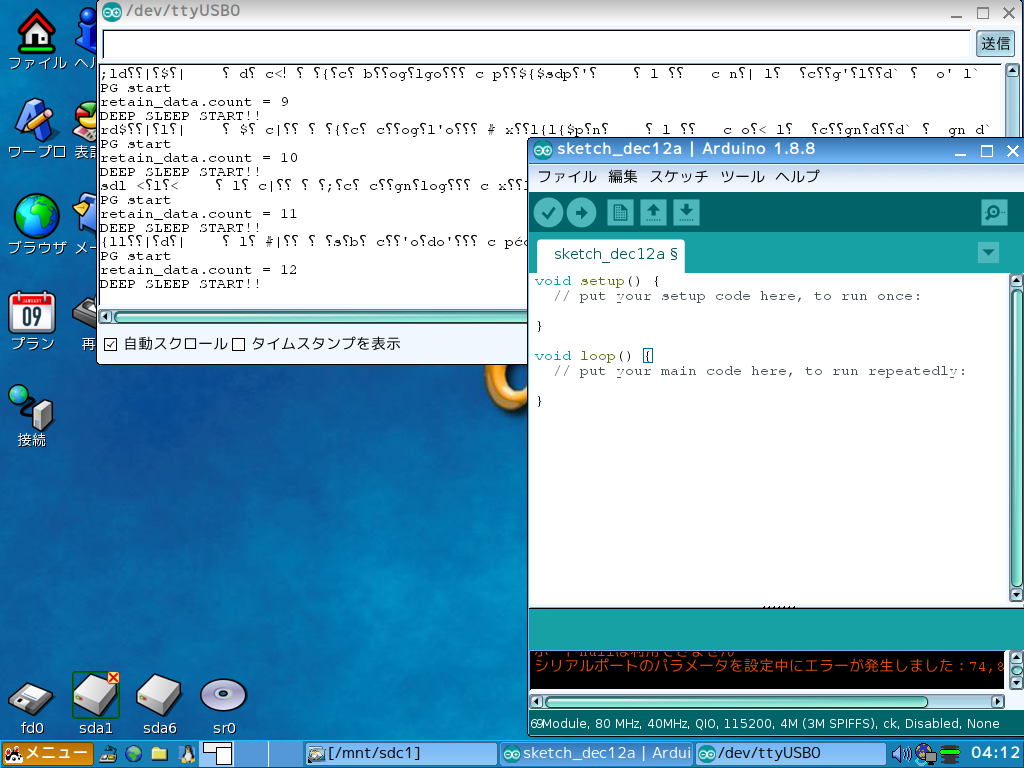
Task: Click the Upload arrow button in Arduino
Action: 581,213
